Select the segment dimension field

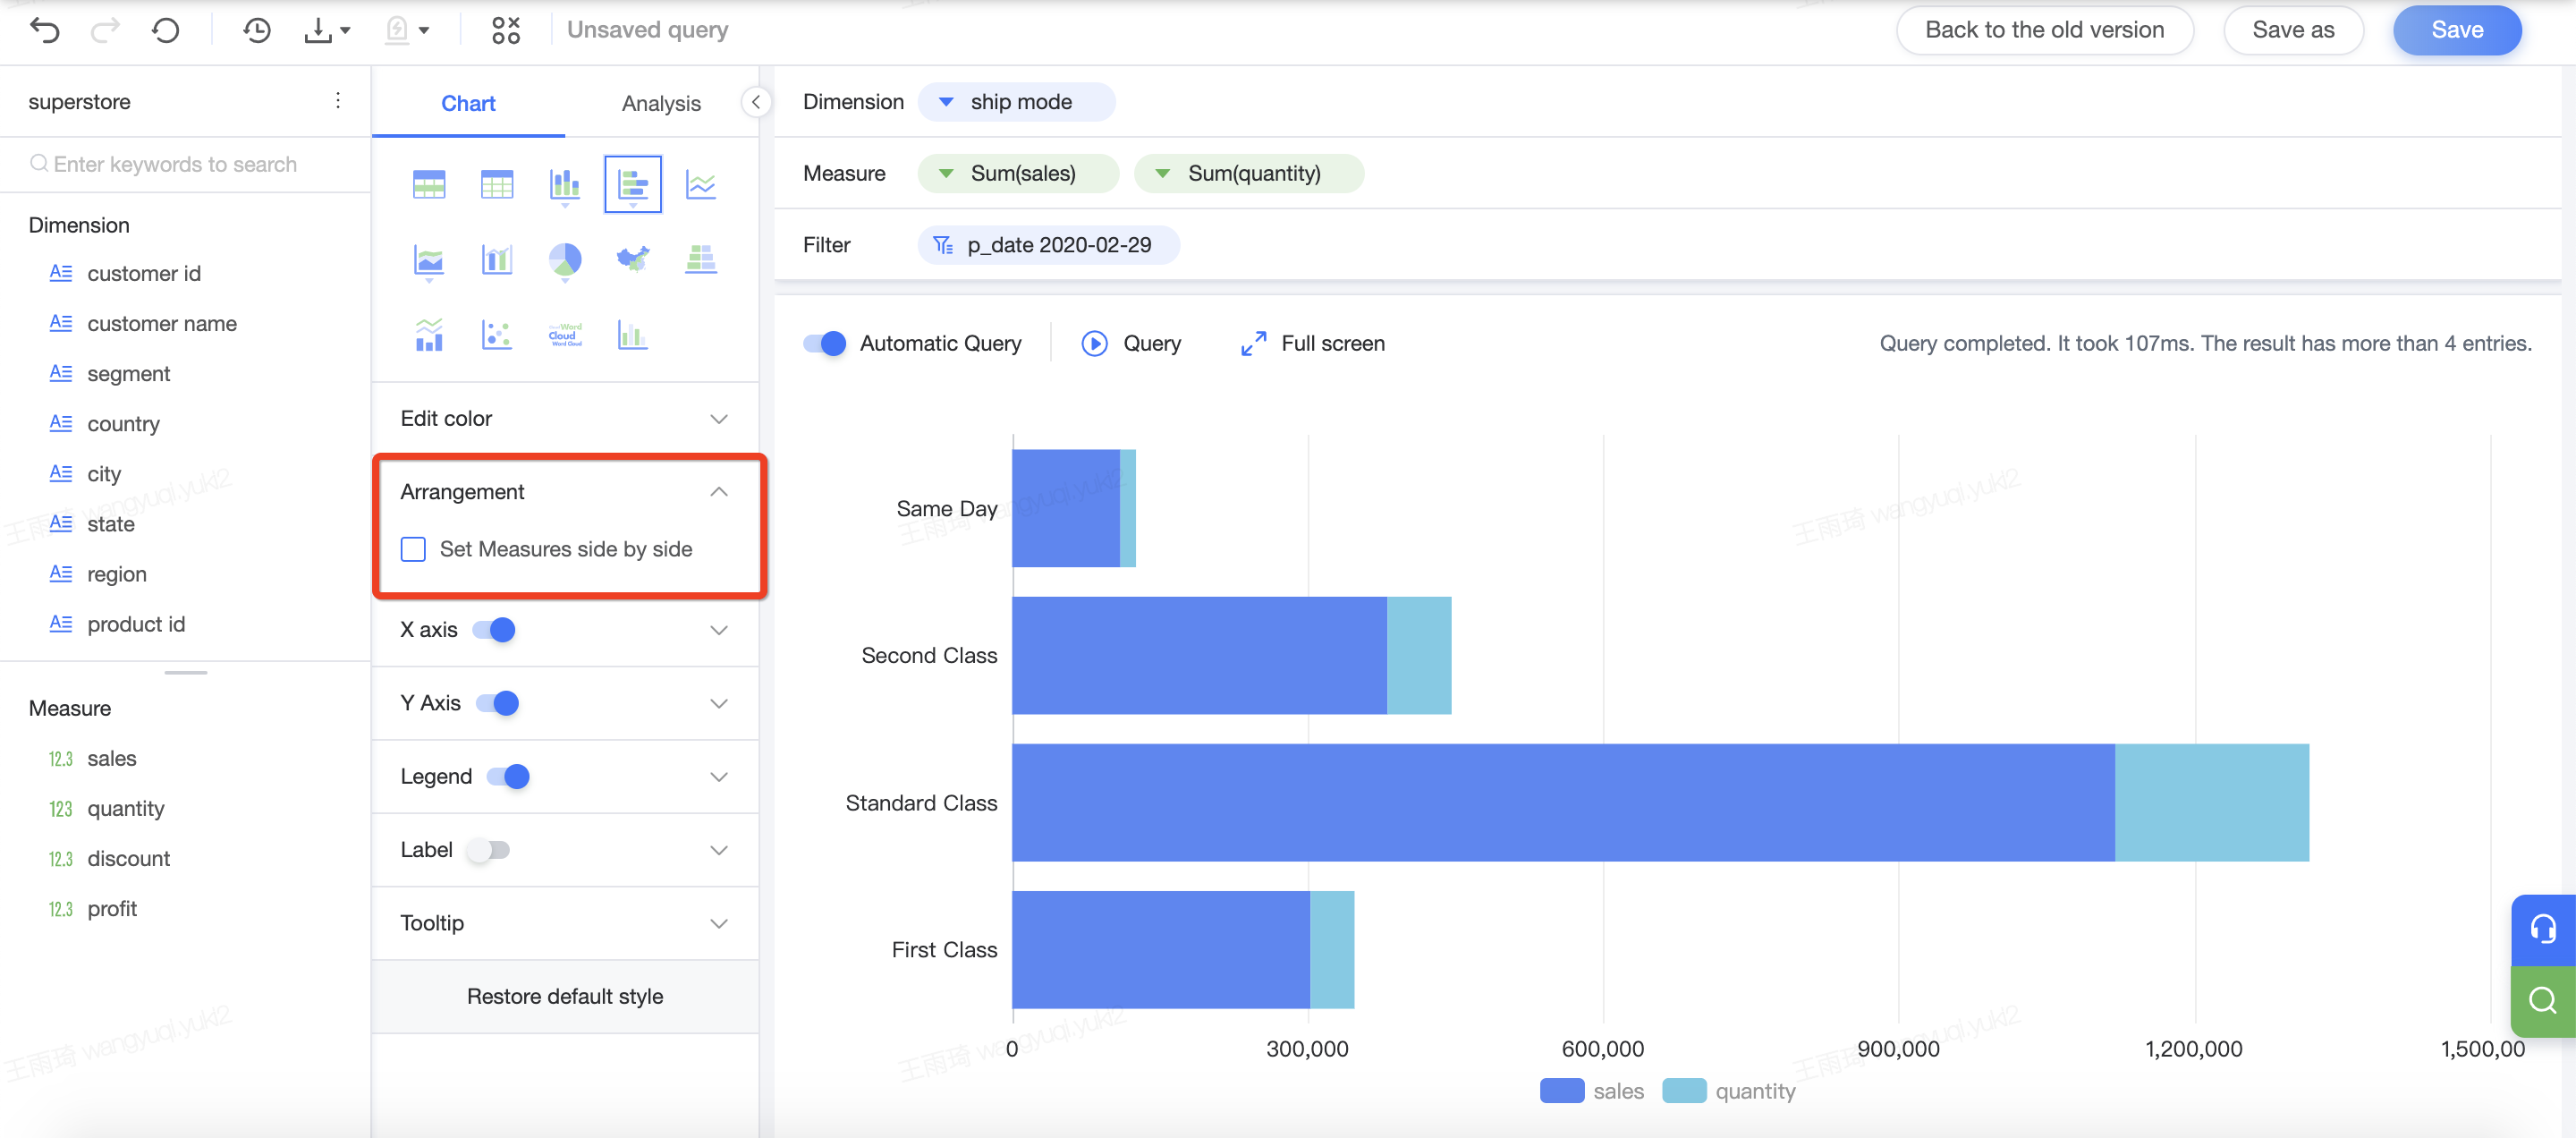click(x=128, y=374)
